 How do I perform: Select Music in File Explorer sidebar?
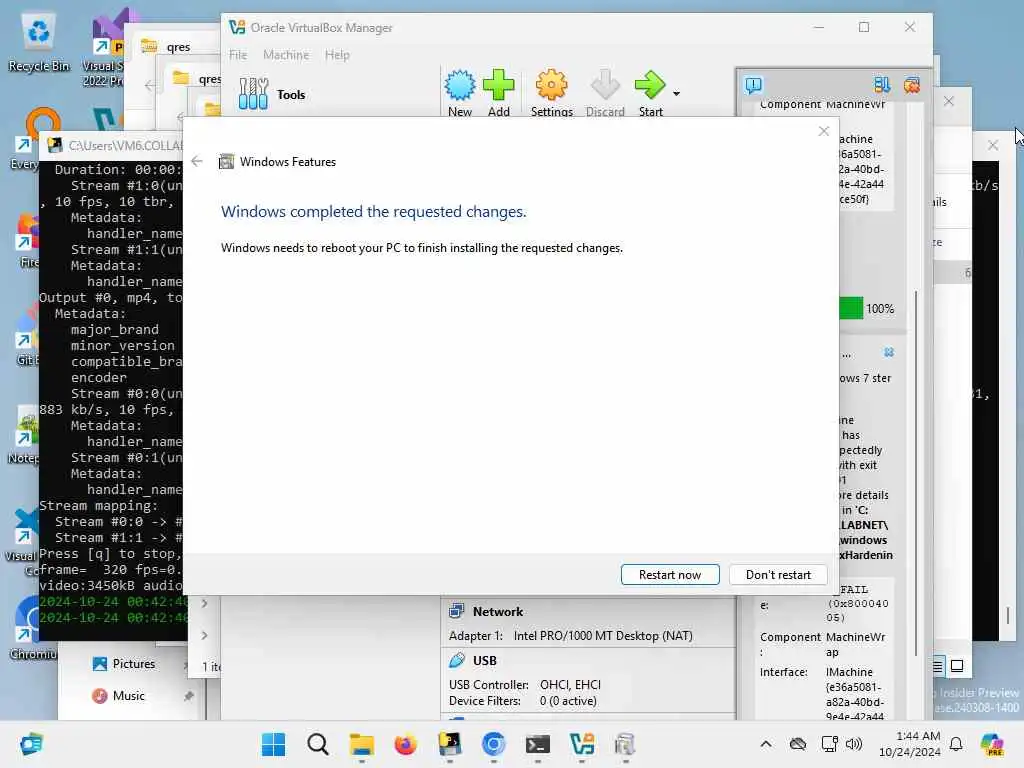pyautogui.click(x=128, y=696)
